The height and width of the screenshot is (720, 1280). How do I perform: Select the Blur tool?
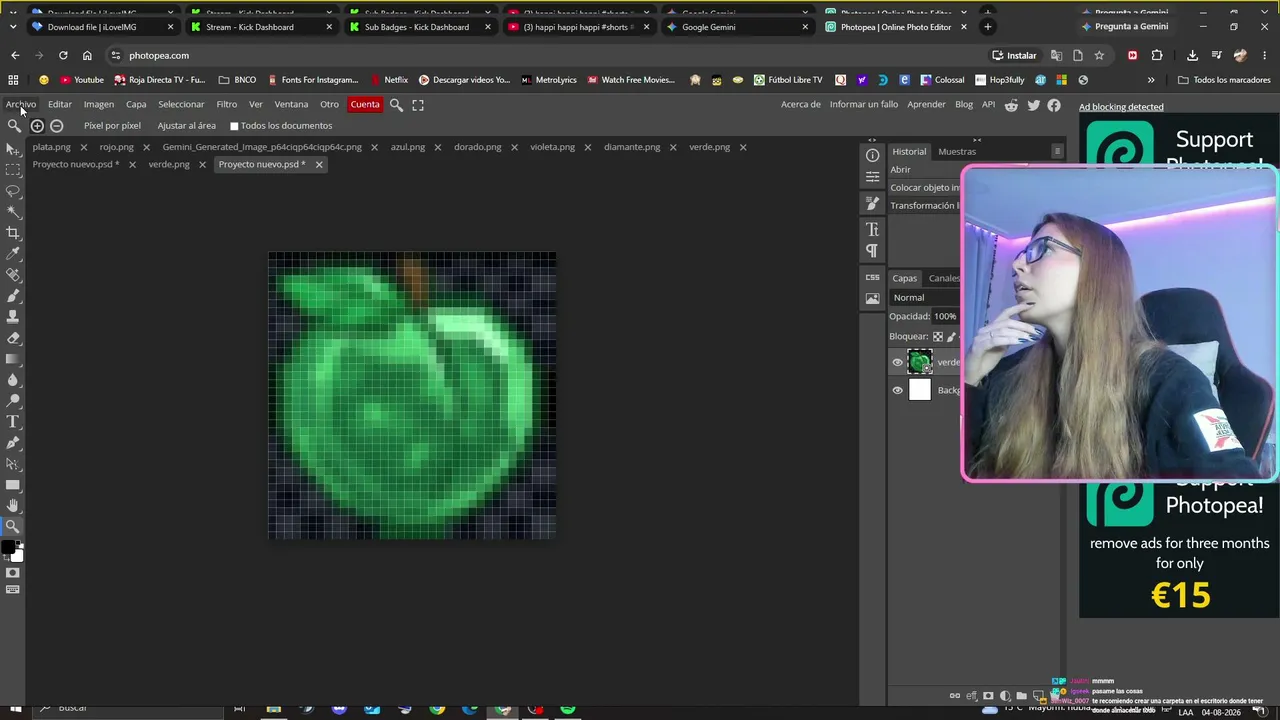point(13,380)
